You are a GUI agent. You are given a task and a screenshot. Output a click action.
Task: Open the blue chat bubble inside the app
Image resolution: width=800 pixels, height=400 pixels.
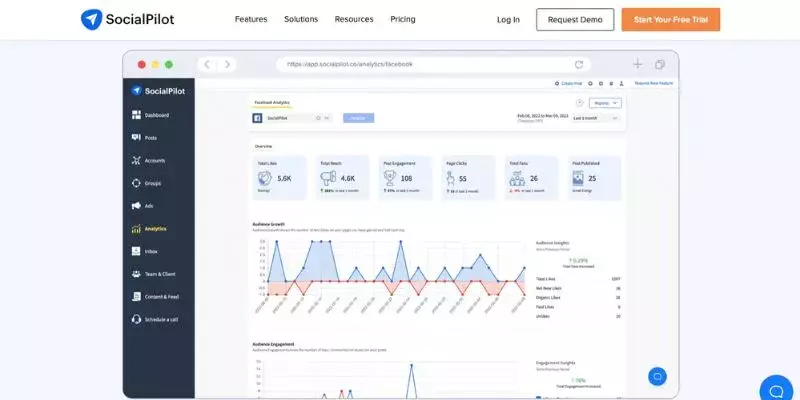[x=657, y=377]
